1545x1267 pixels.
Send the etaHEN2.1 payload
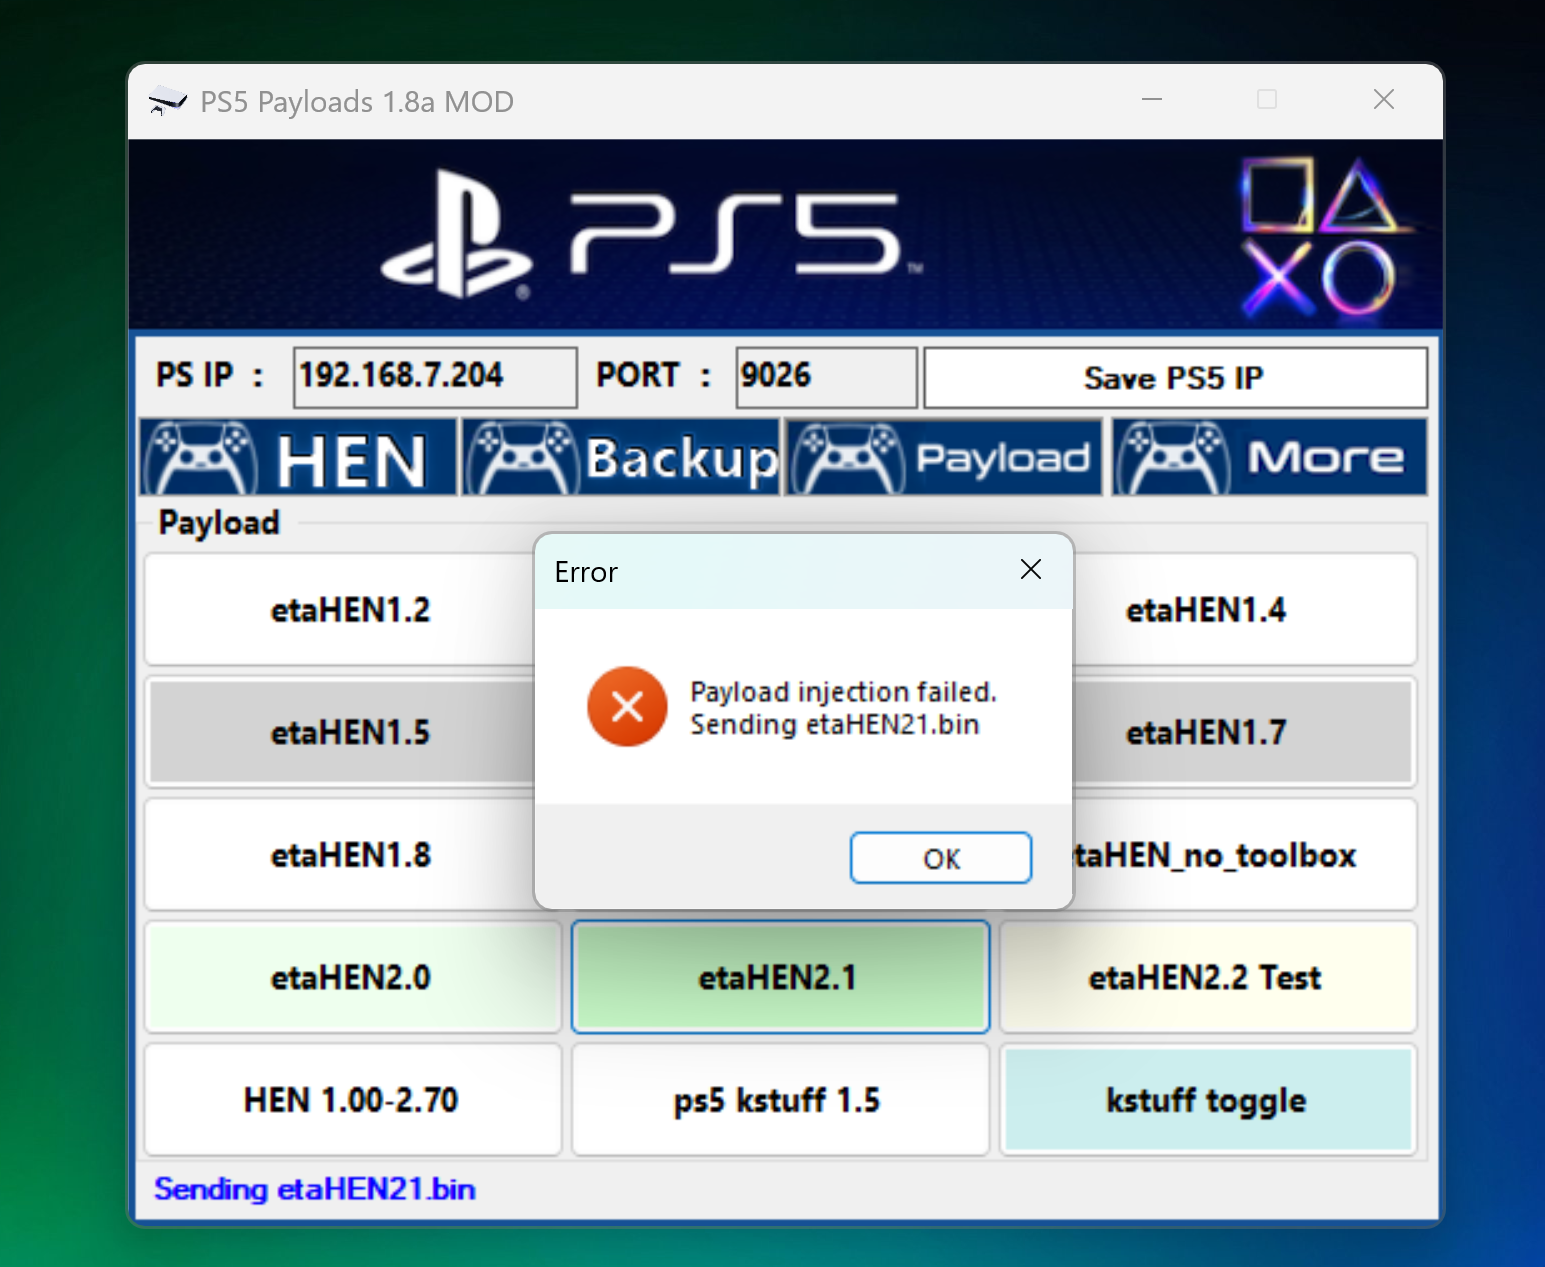click(x=780, y=977)
